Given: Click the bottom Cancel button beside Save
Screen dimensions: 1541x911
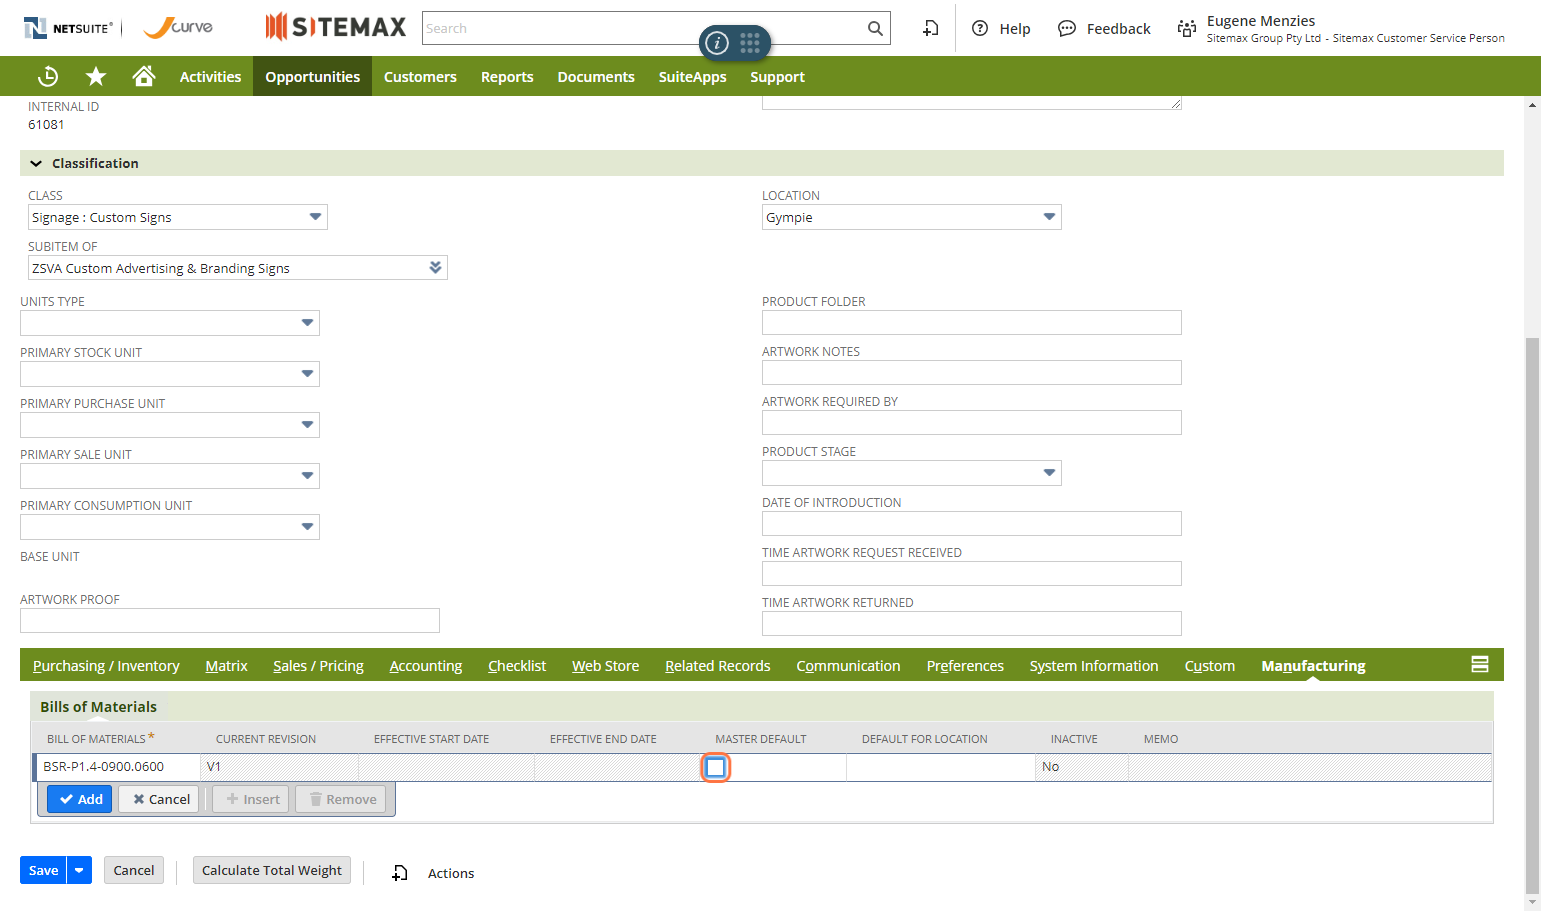Looking at the screenshot, I should pyautogui.click(x=133, y=870).
